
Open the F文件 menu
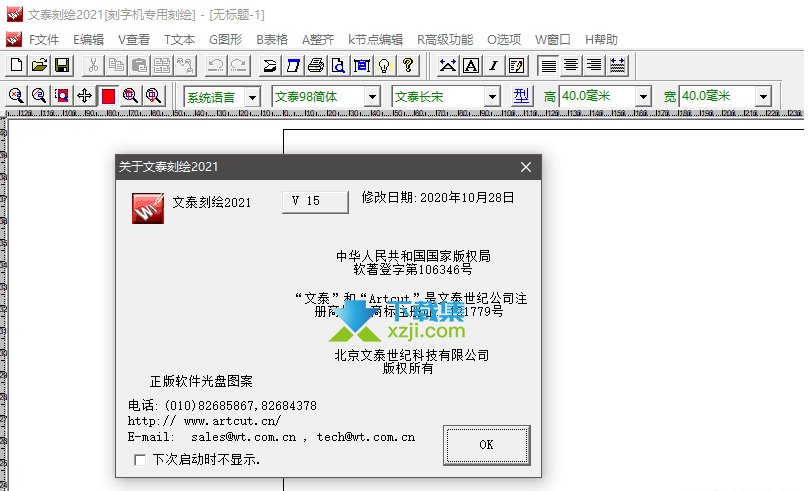44,40
